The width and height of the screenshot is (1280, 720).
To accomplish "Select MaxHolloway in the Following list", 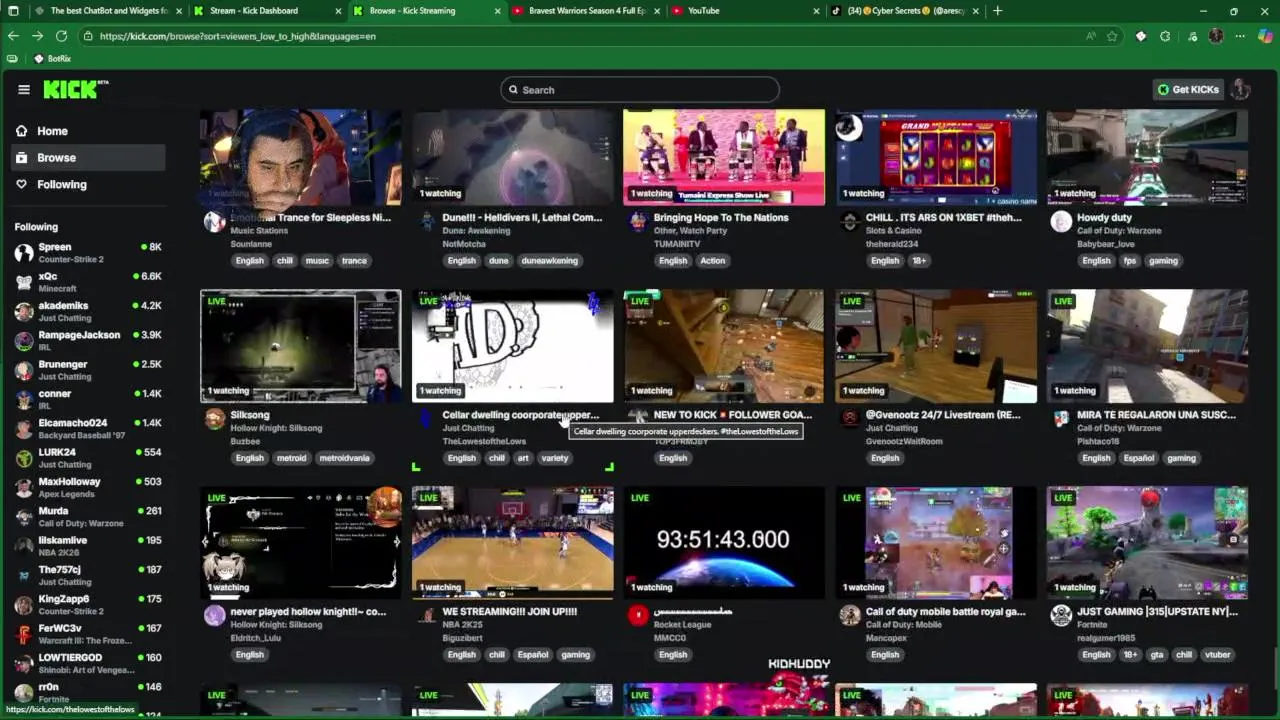I will pos(88,487).
